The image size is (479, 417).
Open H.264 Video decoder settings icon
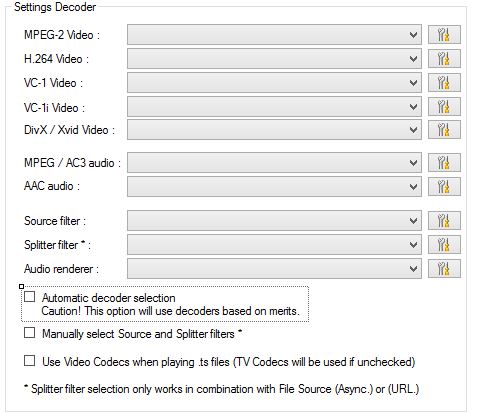click(x=444, y=59)
